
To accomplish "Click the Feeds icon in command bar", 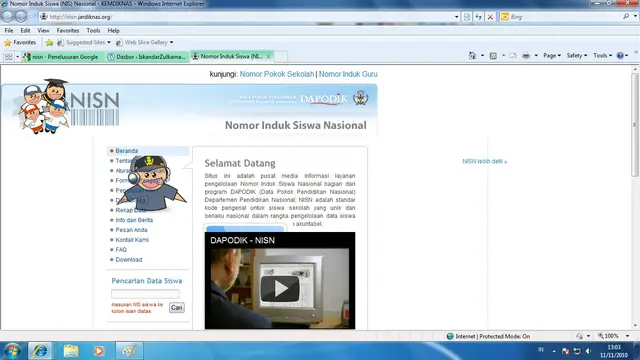I will 493,56.
